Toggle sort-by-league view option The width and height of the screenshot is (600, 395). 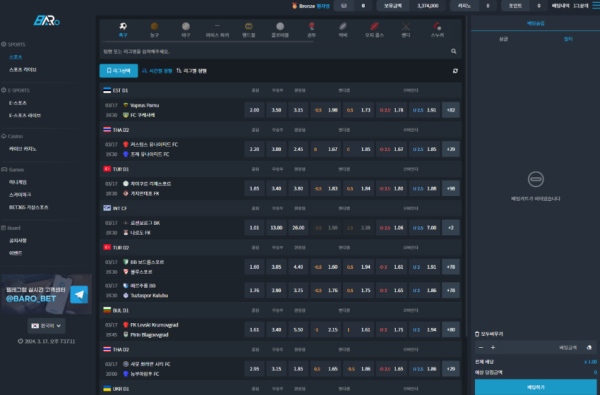(x=191, y=71)
